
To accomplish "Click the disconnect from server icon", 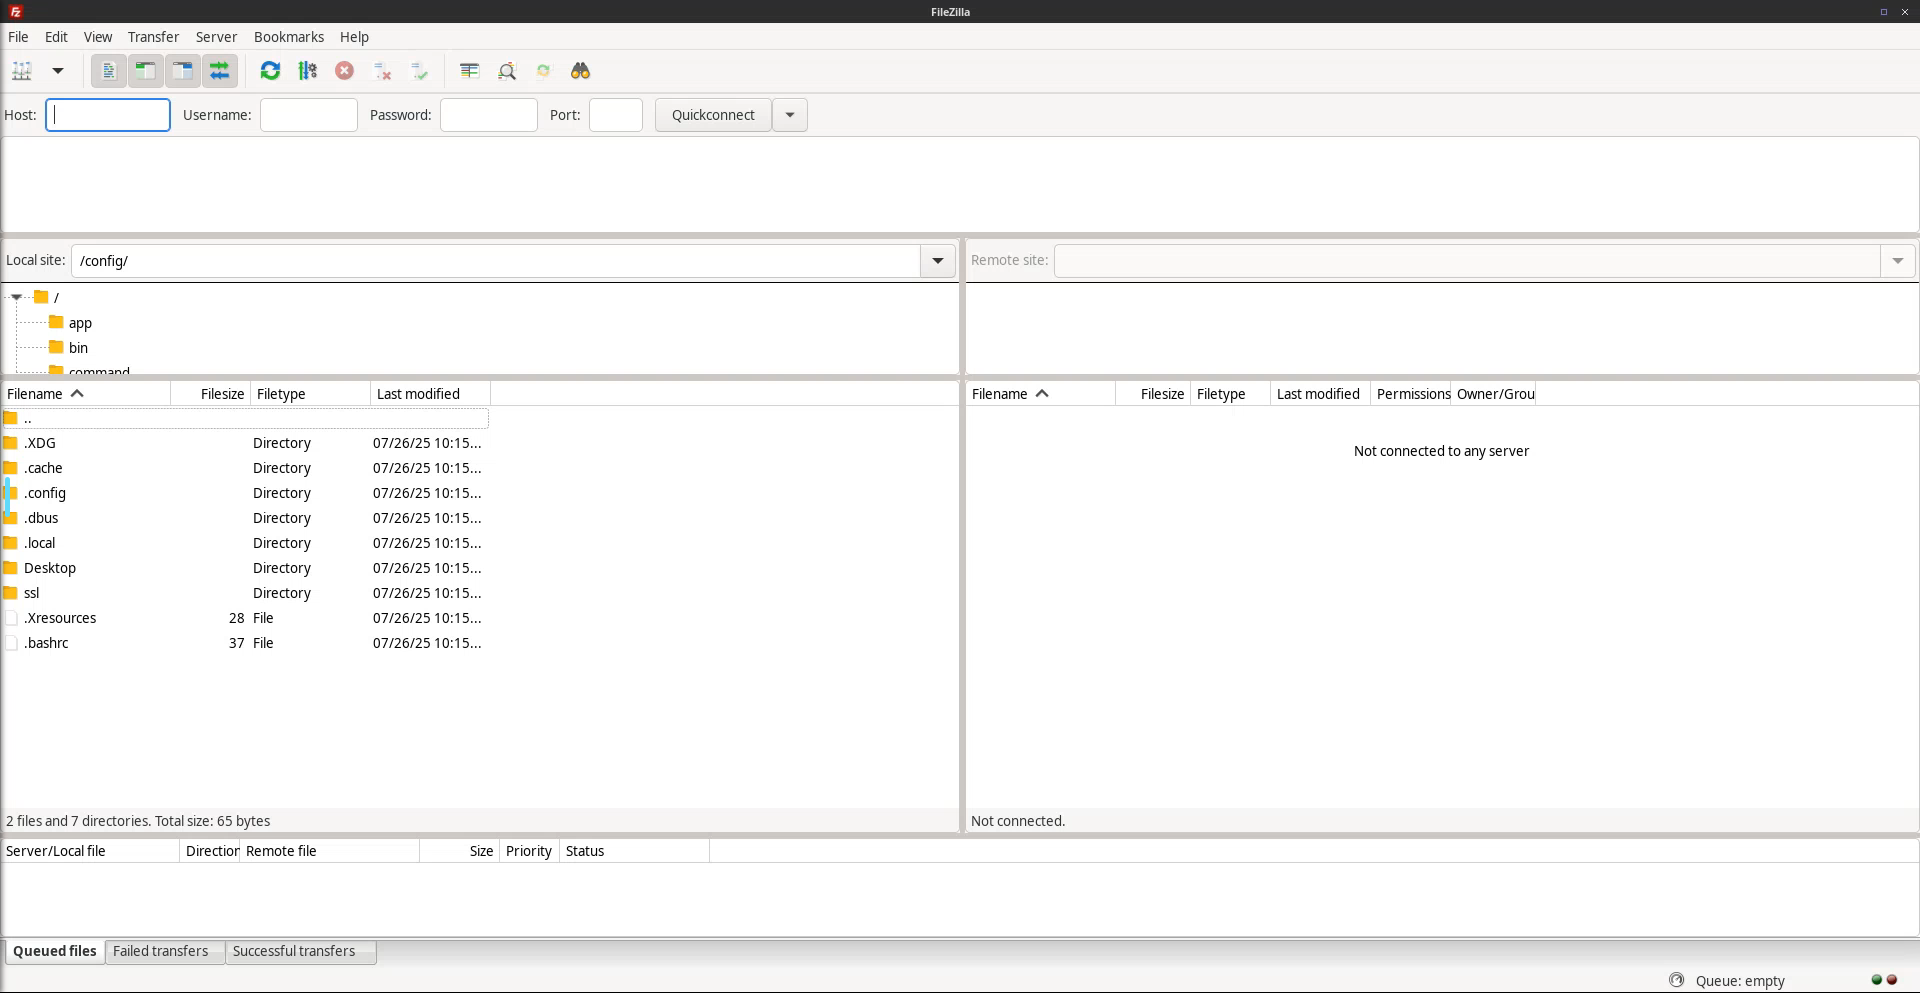I will (x=382, y=71).
